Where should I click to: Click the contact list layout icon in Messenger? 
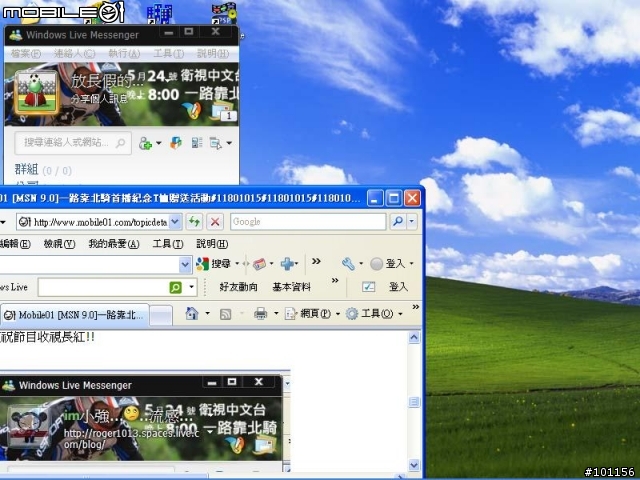point(197,142)
